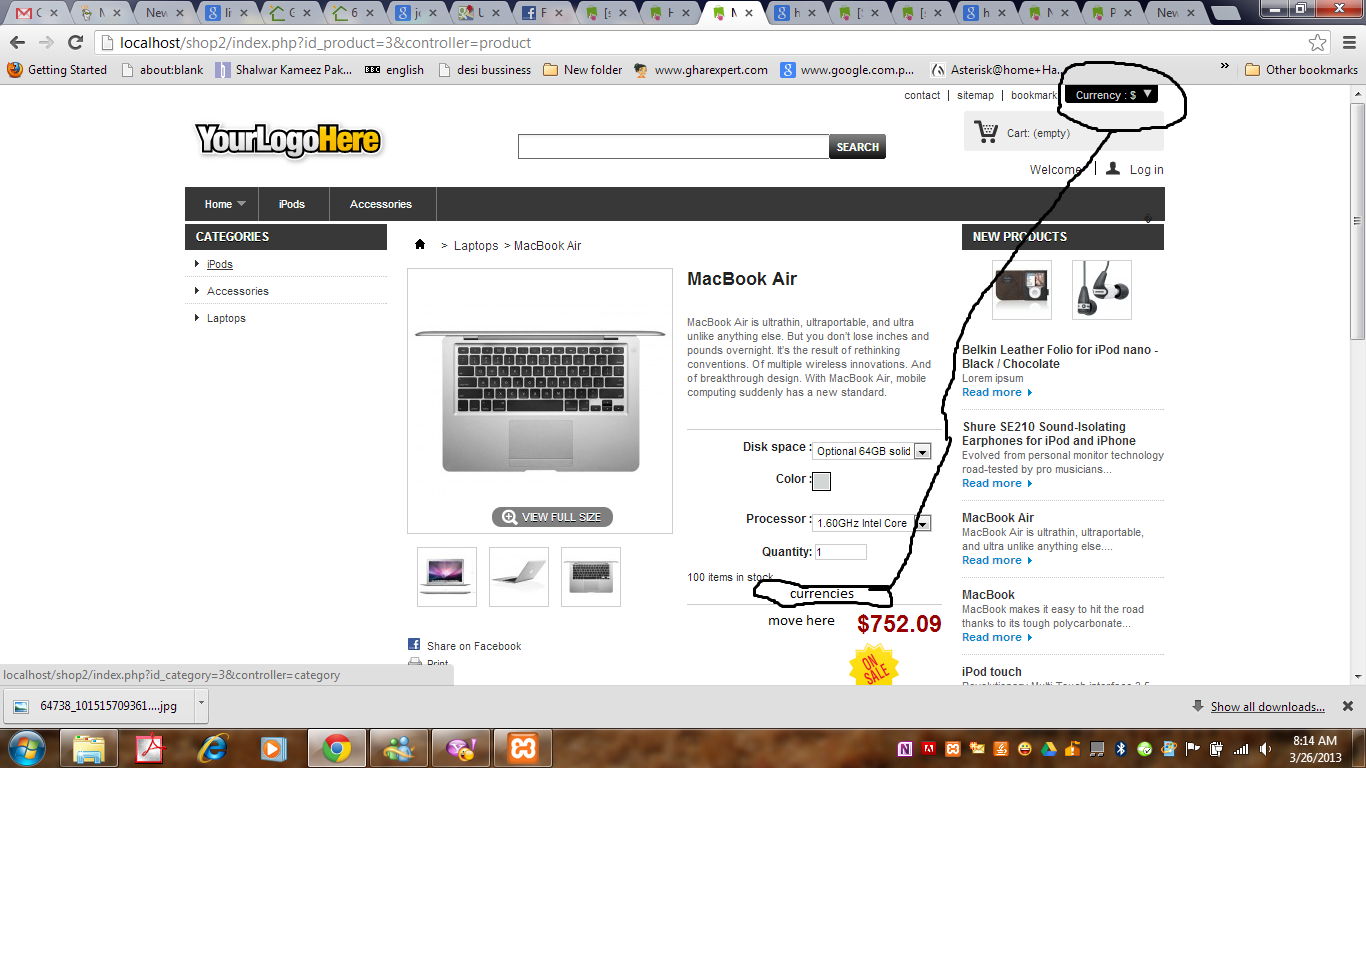
Task: Click the breadcrumb home icon
Action: [x=420, y=244]
